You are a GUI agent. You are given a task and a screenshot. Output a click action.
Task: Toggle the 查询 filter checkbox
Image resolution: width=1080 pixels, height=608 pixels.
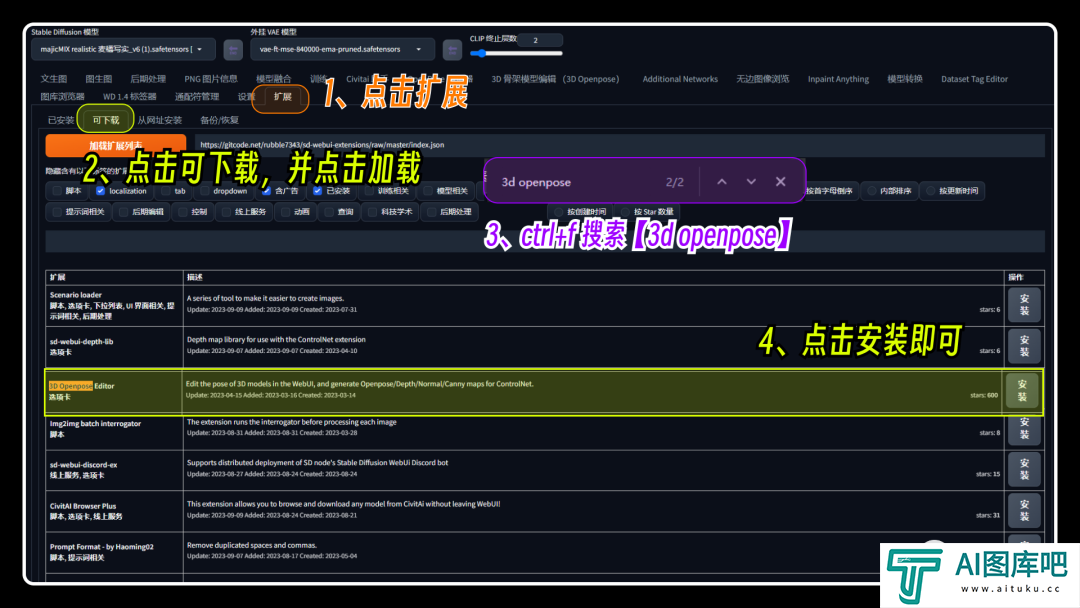tap(329, 212)
